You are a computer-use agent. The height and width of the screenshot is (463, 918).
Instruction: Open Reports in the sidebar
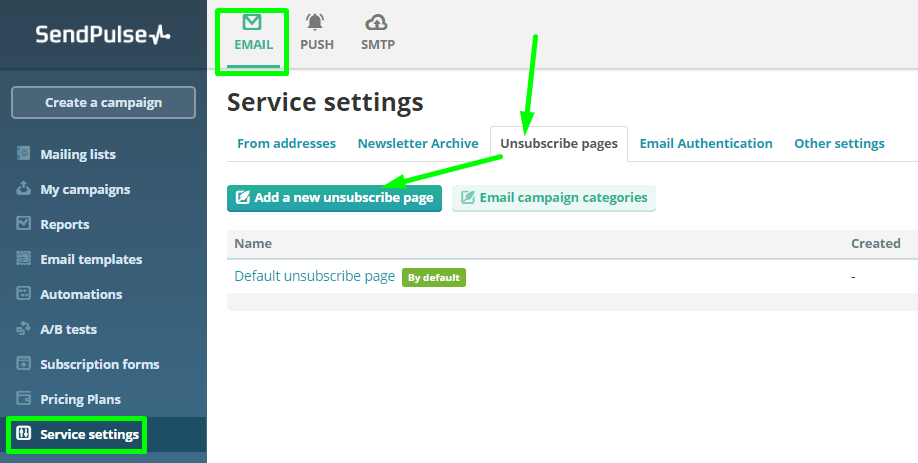(x=65, y=224)
